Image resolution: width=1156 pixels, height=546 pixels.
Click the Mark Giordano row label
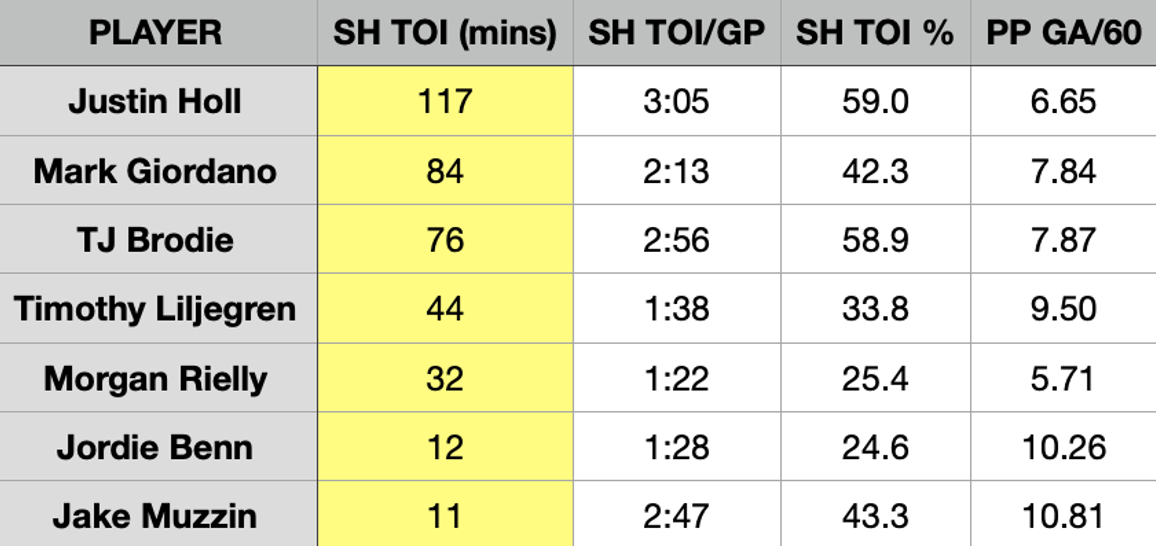pyautogui.click(x=155, y=171)
